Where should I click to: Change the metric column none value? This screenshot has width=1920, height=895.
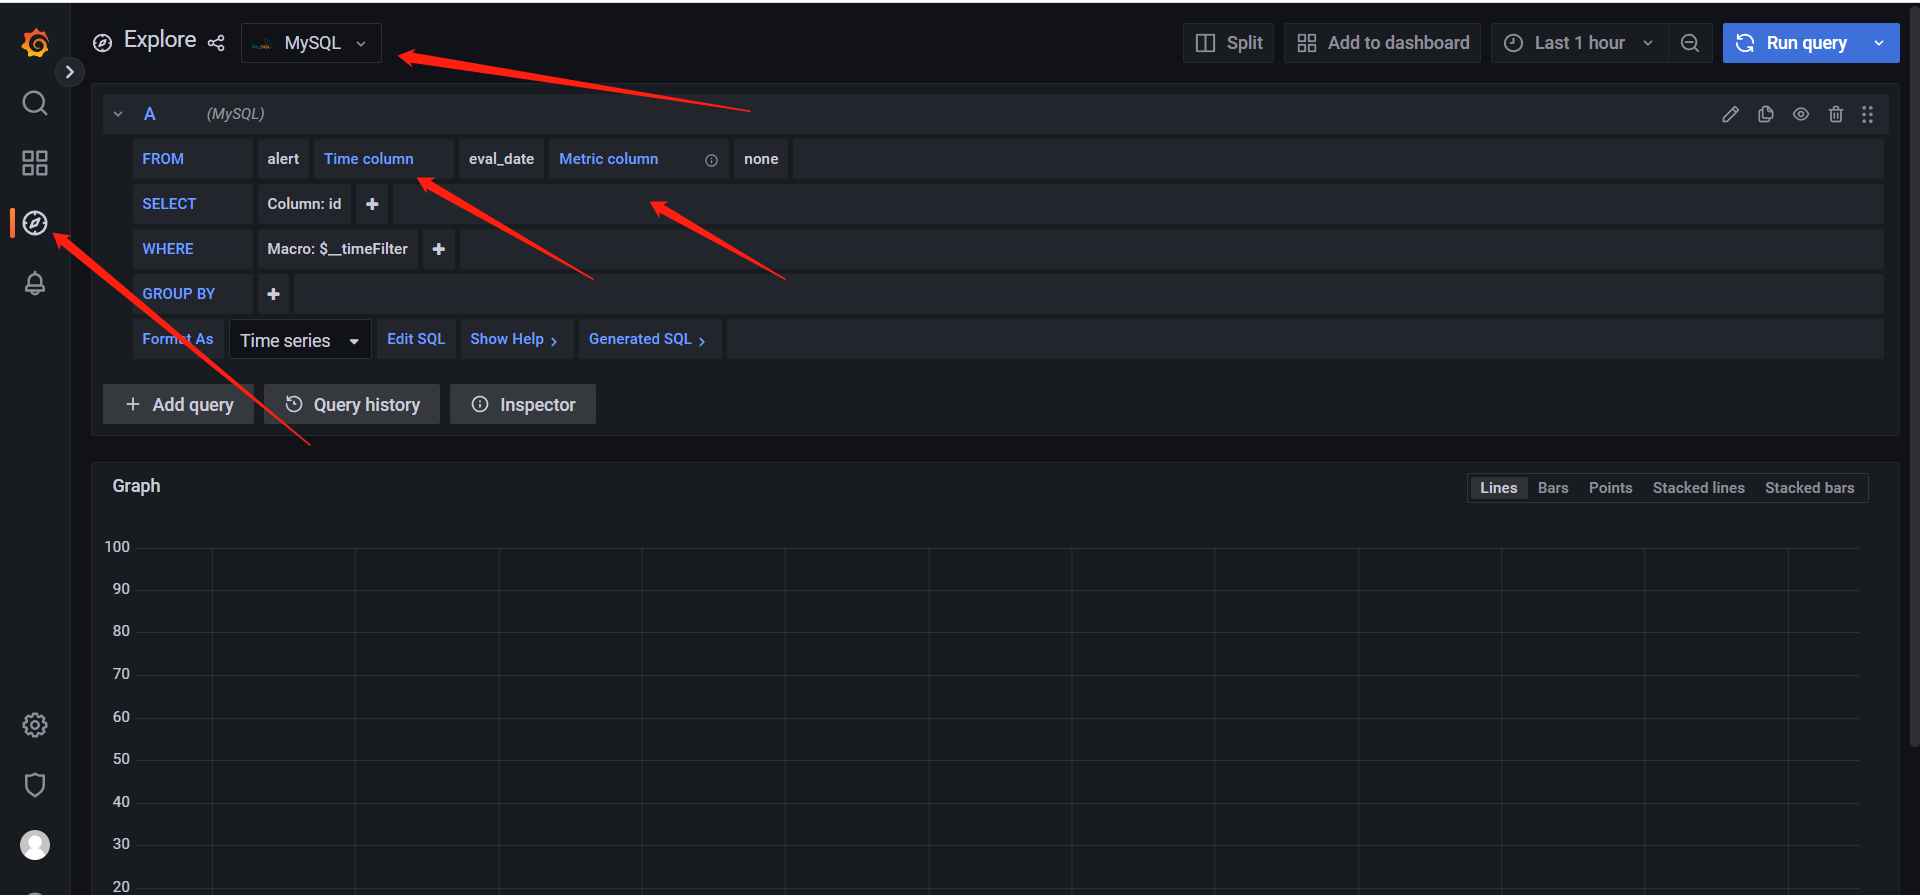(x=761, y=159)
